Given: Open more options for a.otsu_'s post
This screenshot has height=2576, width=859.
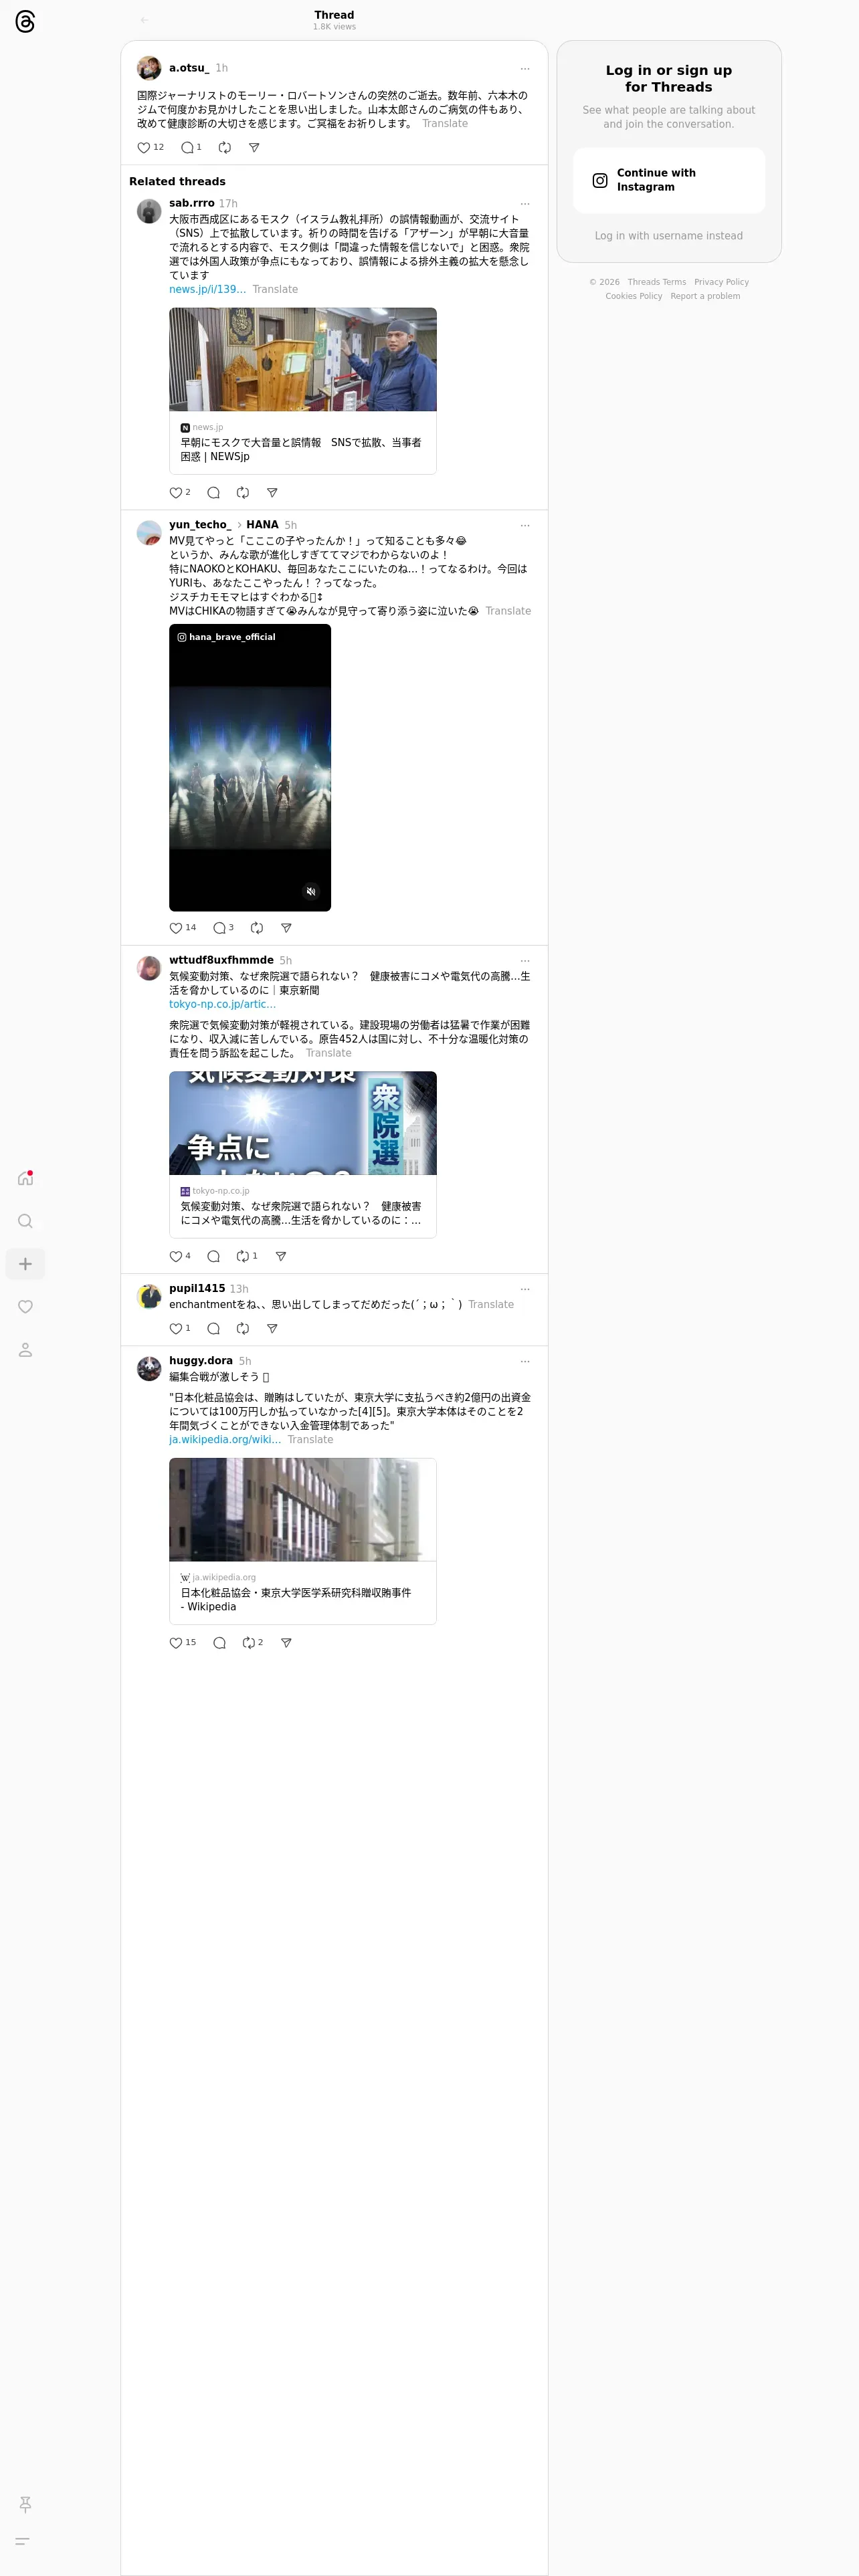Looking at the screenshot, I should 525,69.
